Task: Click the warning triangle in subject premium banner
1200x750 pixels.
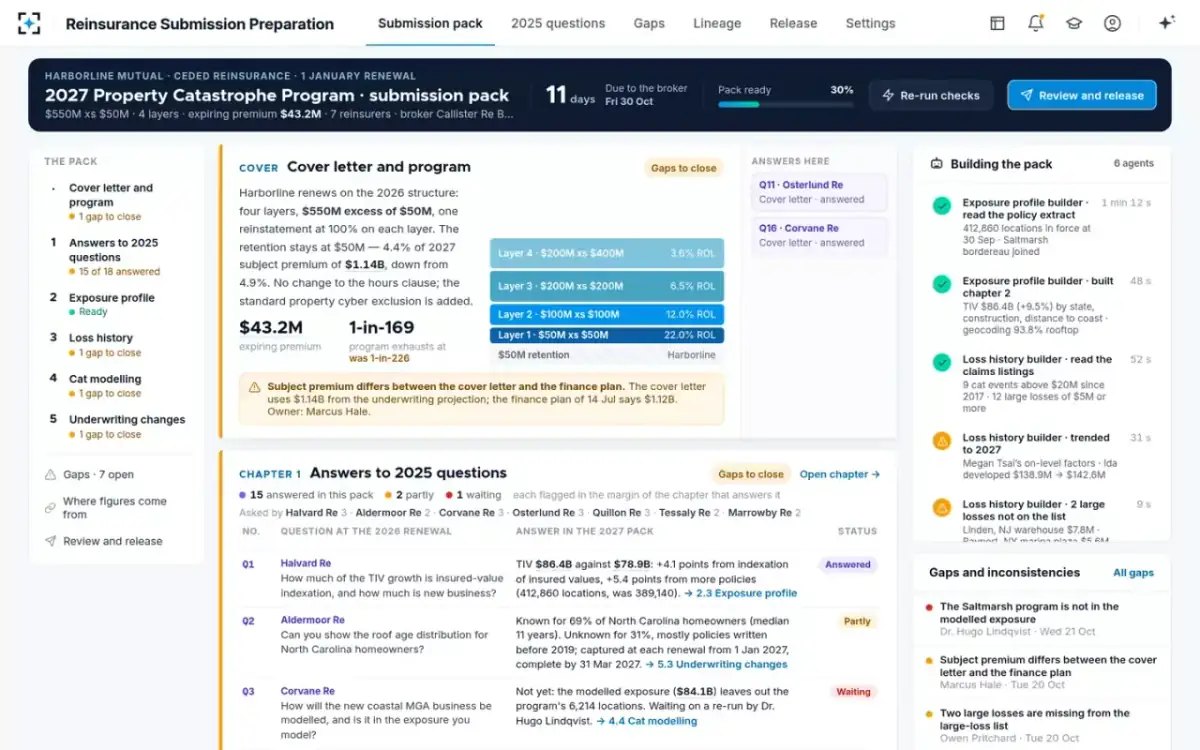Action: point(255,387)
